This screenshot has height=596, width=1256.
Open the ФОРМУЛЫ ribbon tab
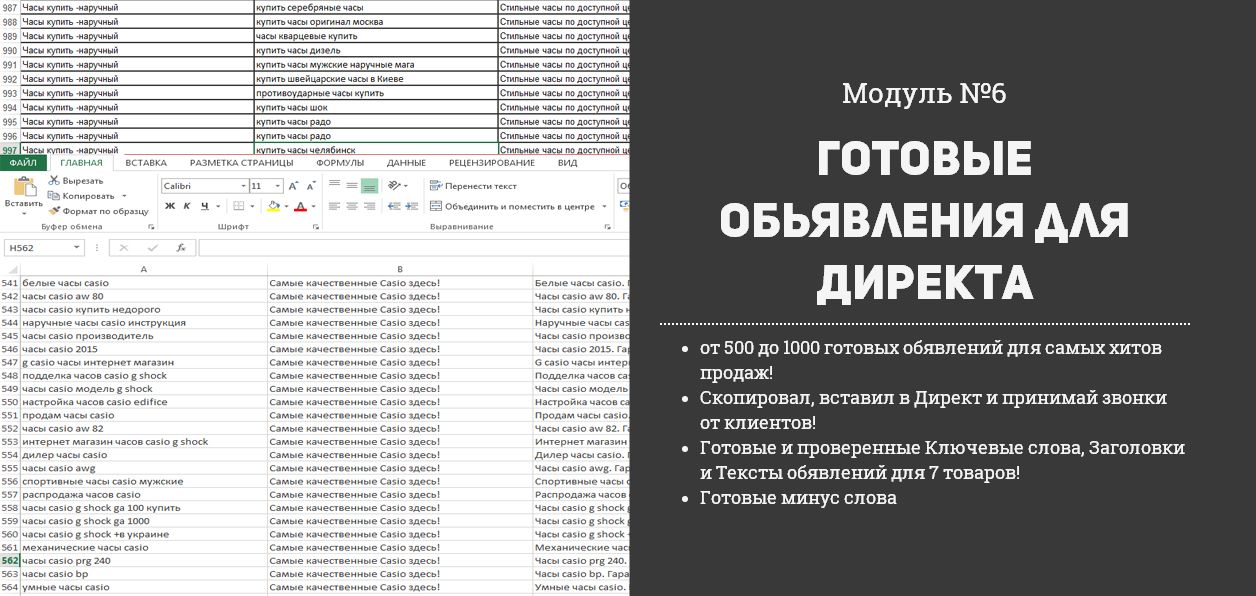pyautogui.click(x=340, y=163)
